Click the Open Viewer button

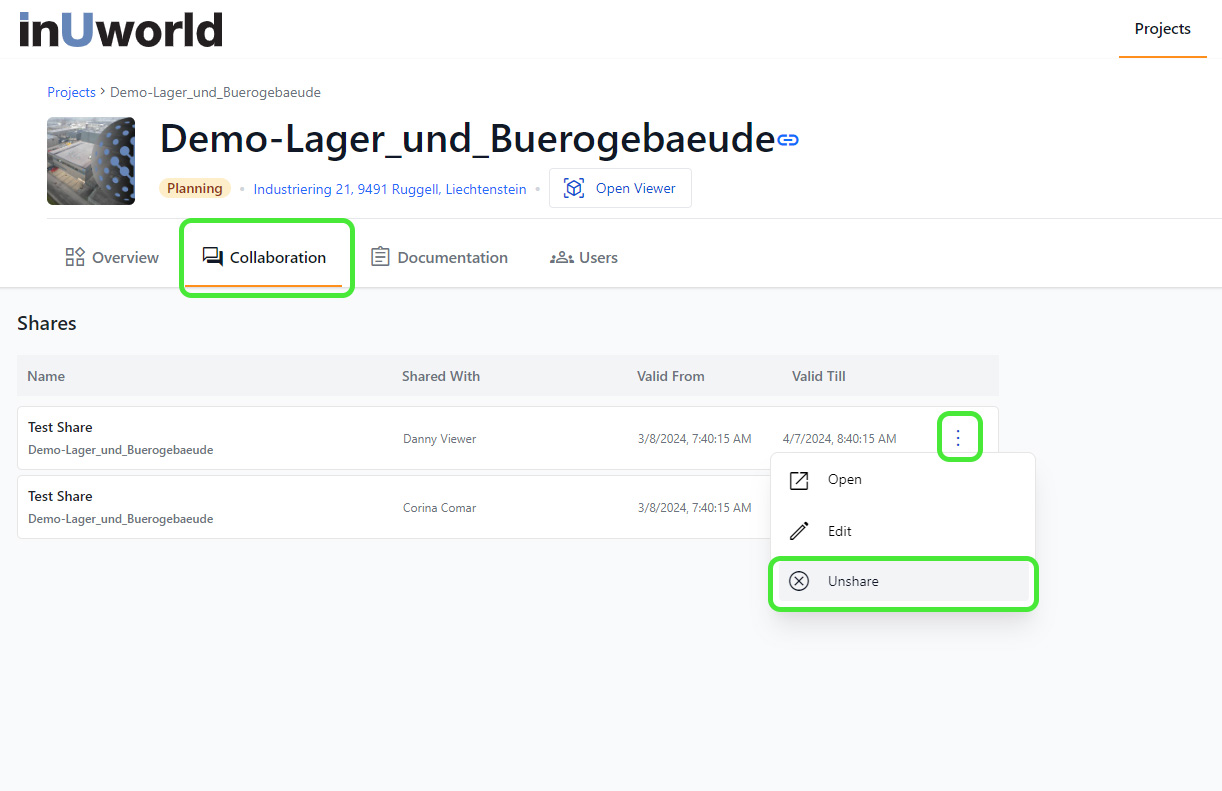click(620, 188)
